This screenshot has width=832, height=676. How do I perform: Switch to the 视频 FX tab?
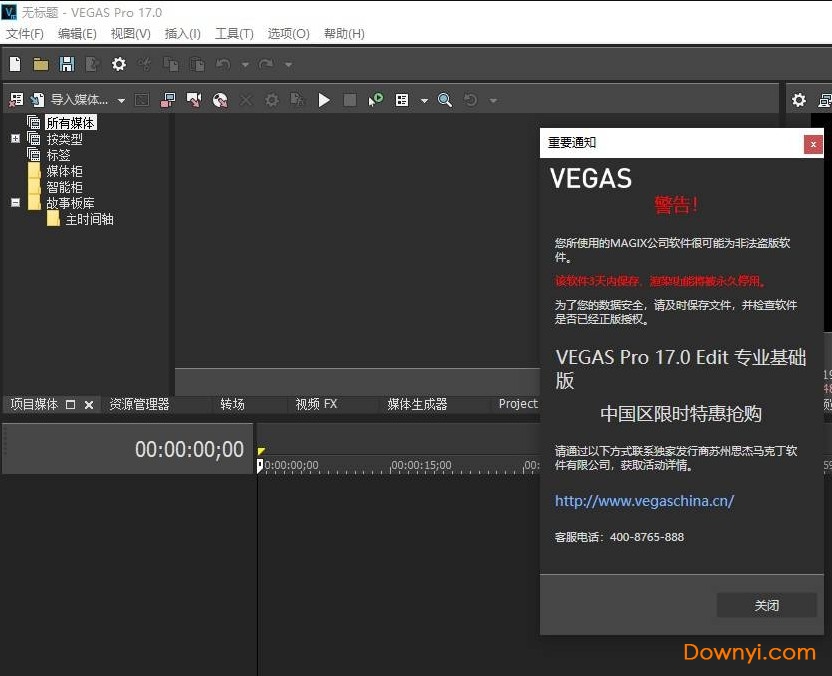click(x=316, y=404)
